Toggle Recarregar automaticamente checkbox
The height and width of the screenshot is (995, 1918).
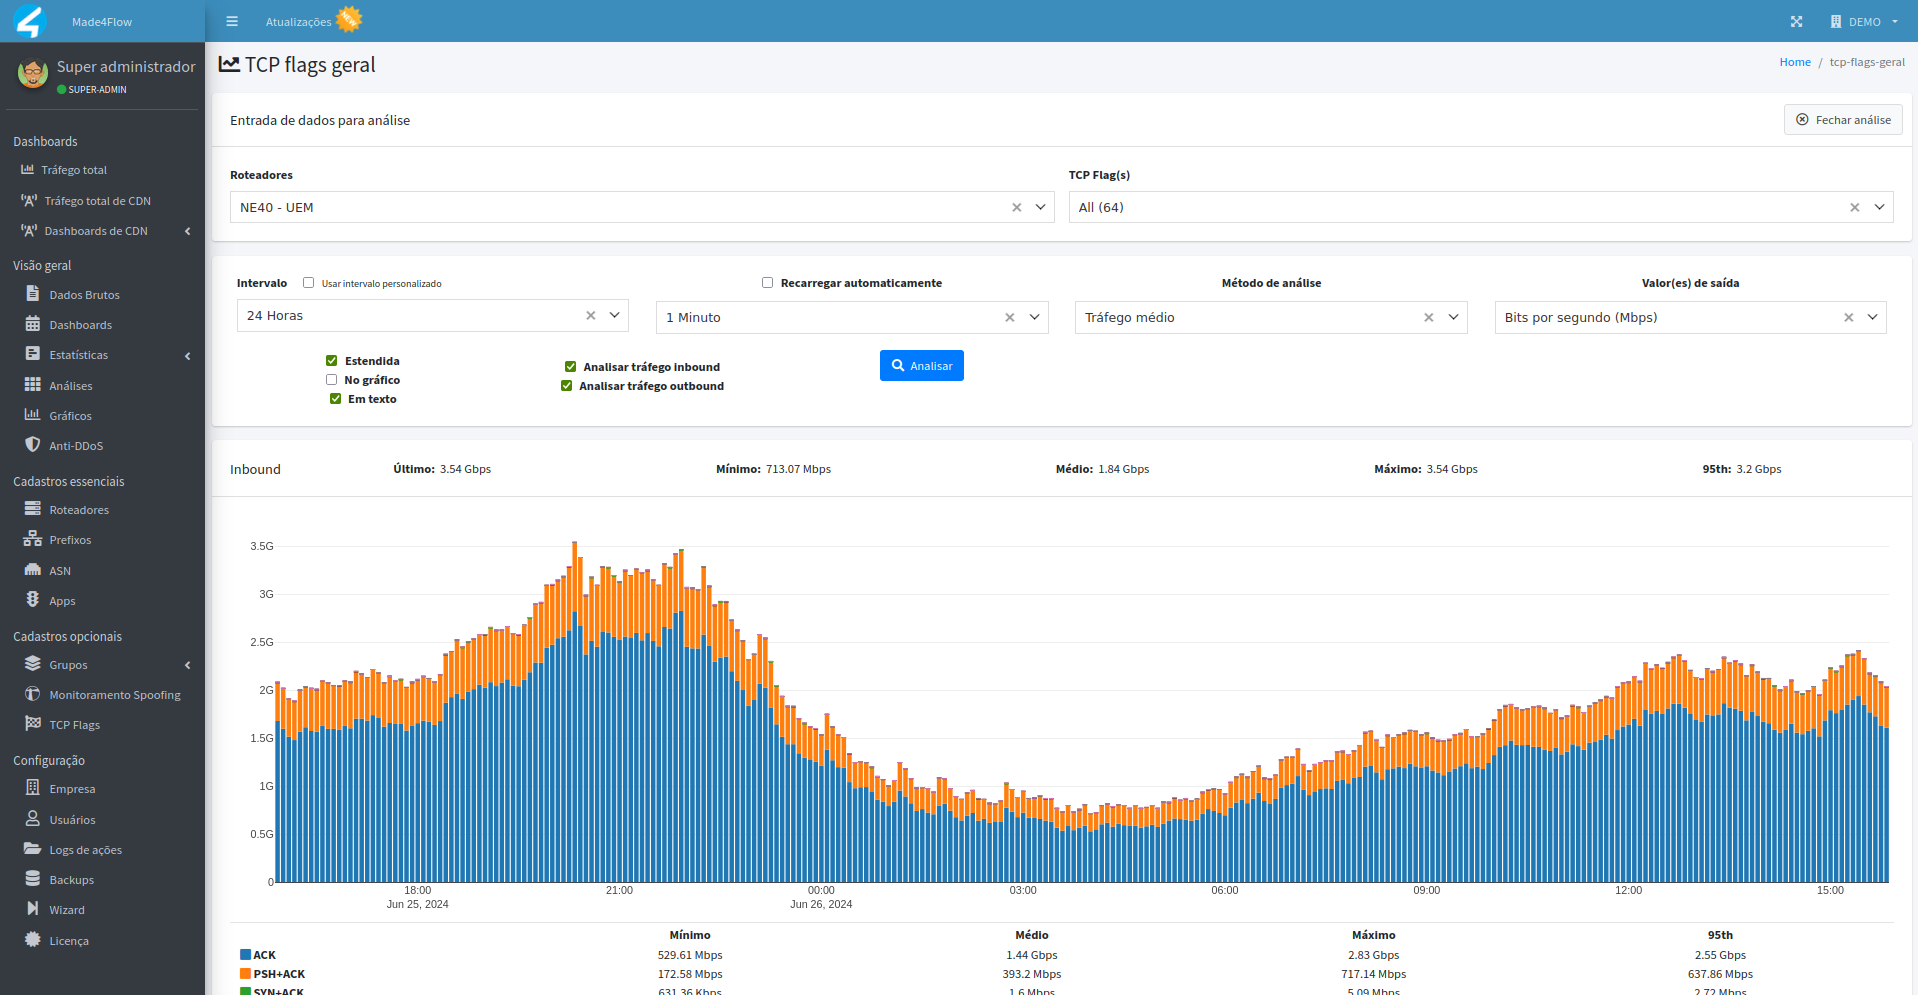click(x=768, y=283)
